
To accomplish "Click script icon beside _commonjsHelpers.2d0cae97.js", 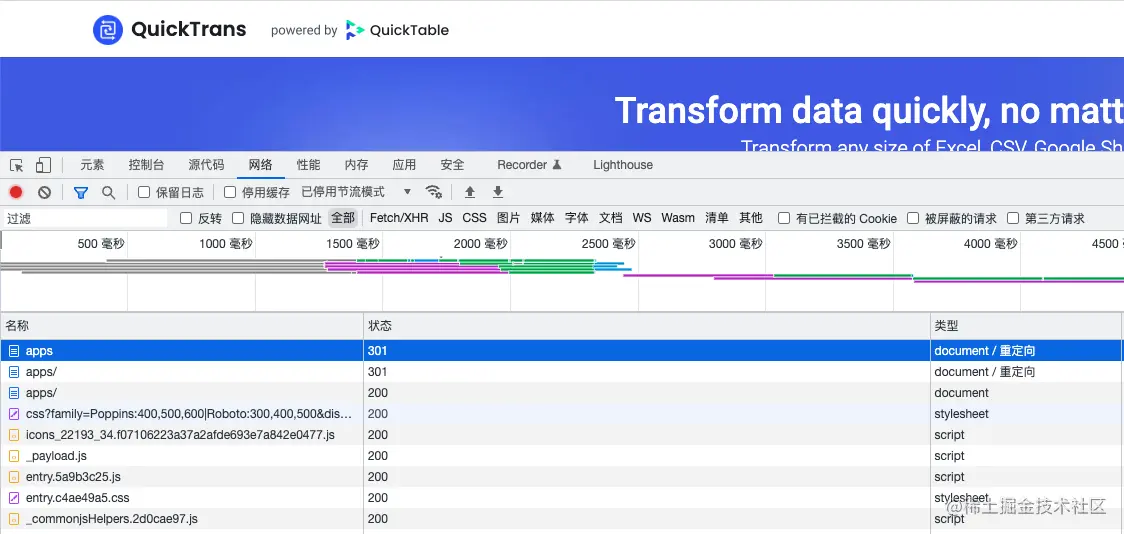I will click(14, 518).
